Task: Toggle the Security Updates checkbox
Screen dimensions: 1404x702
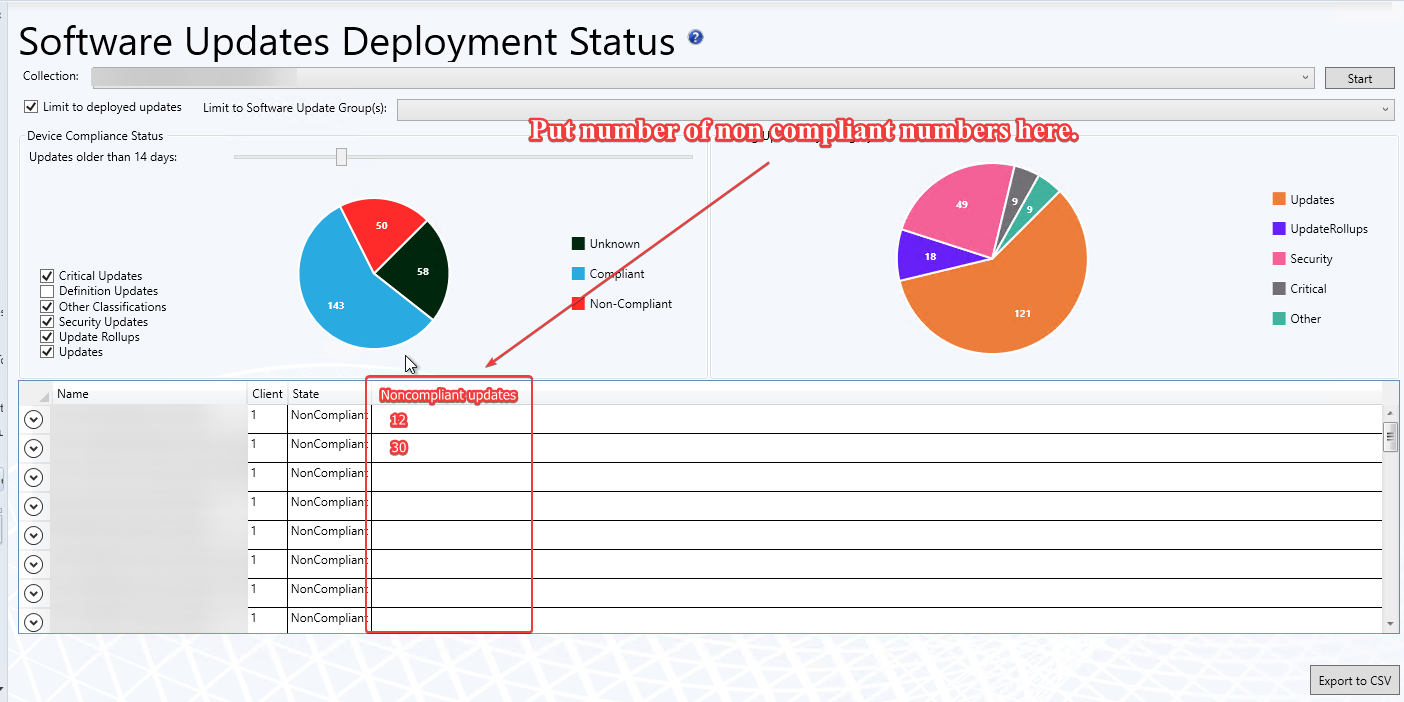Action: [x=47, y=322]
